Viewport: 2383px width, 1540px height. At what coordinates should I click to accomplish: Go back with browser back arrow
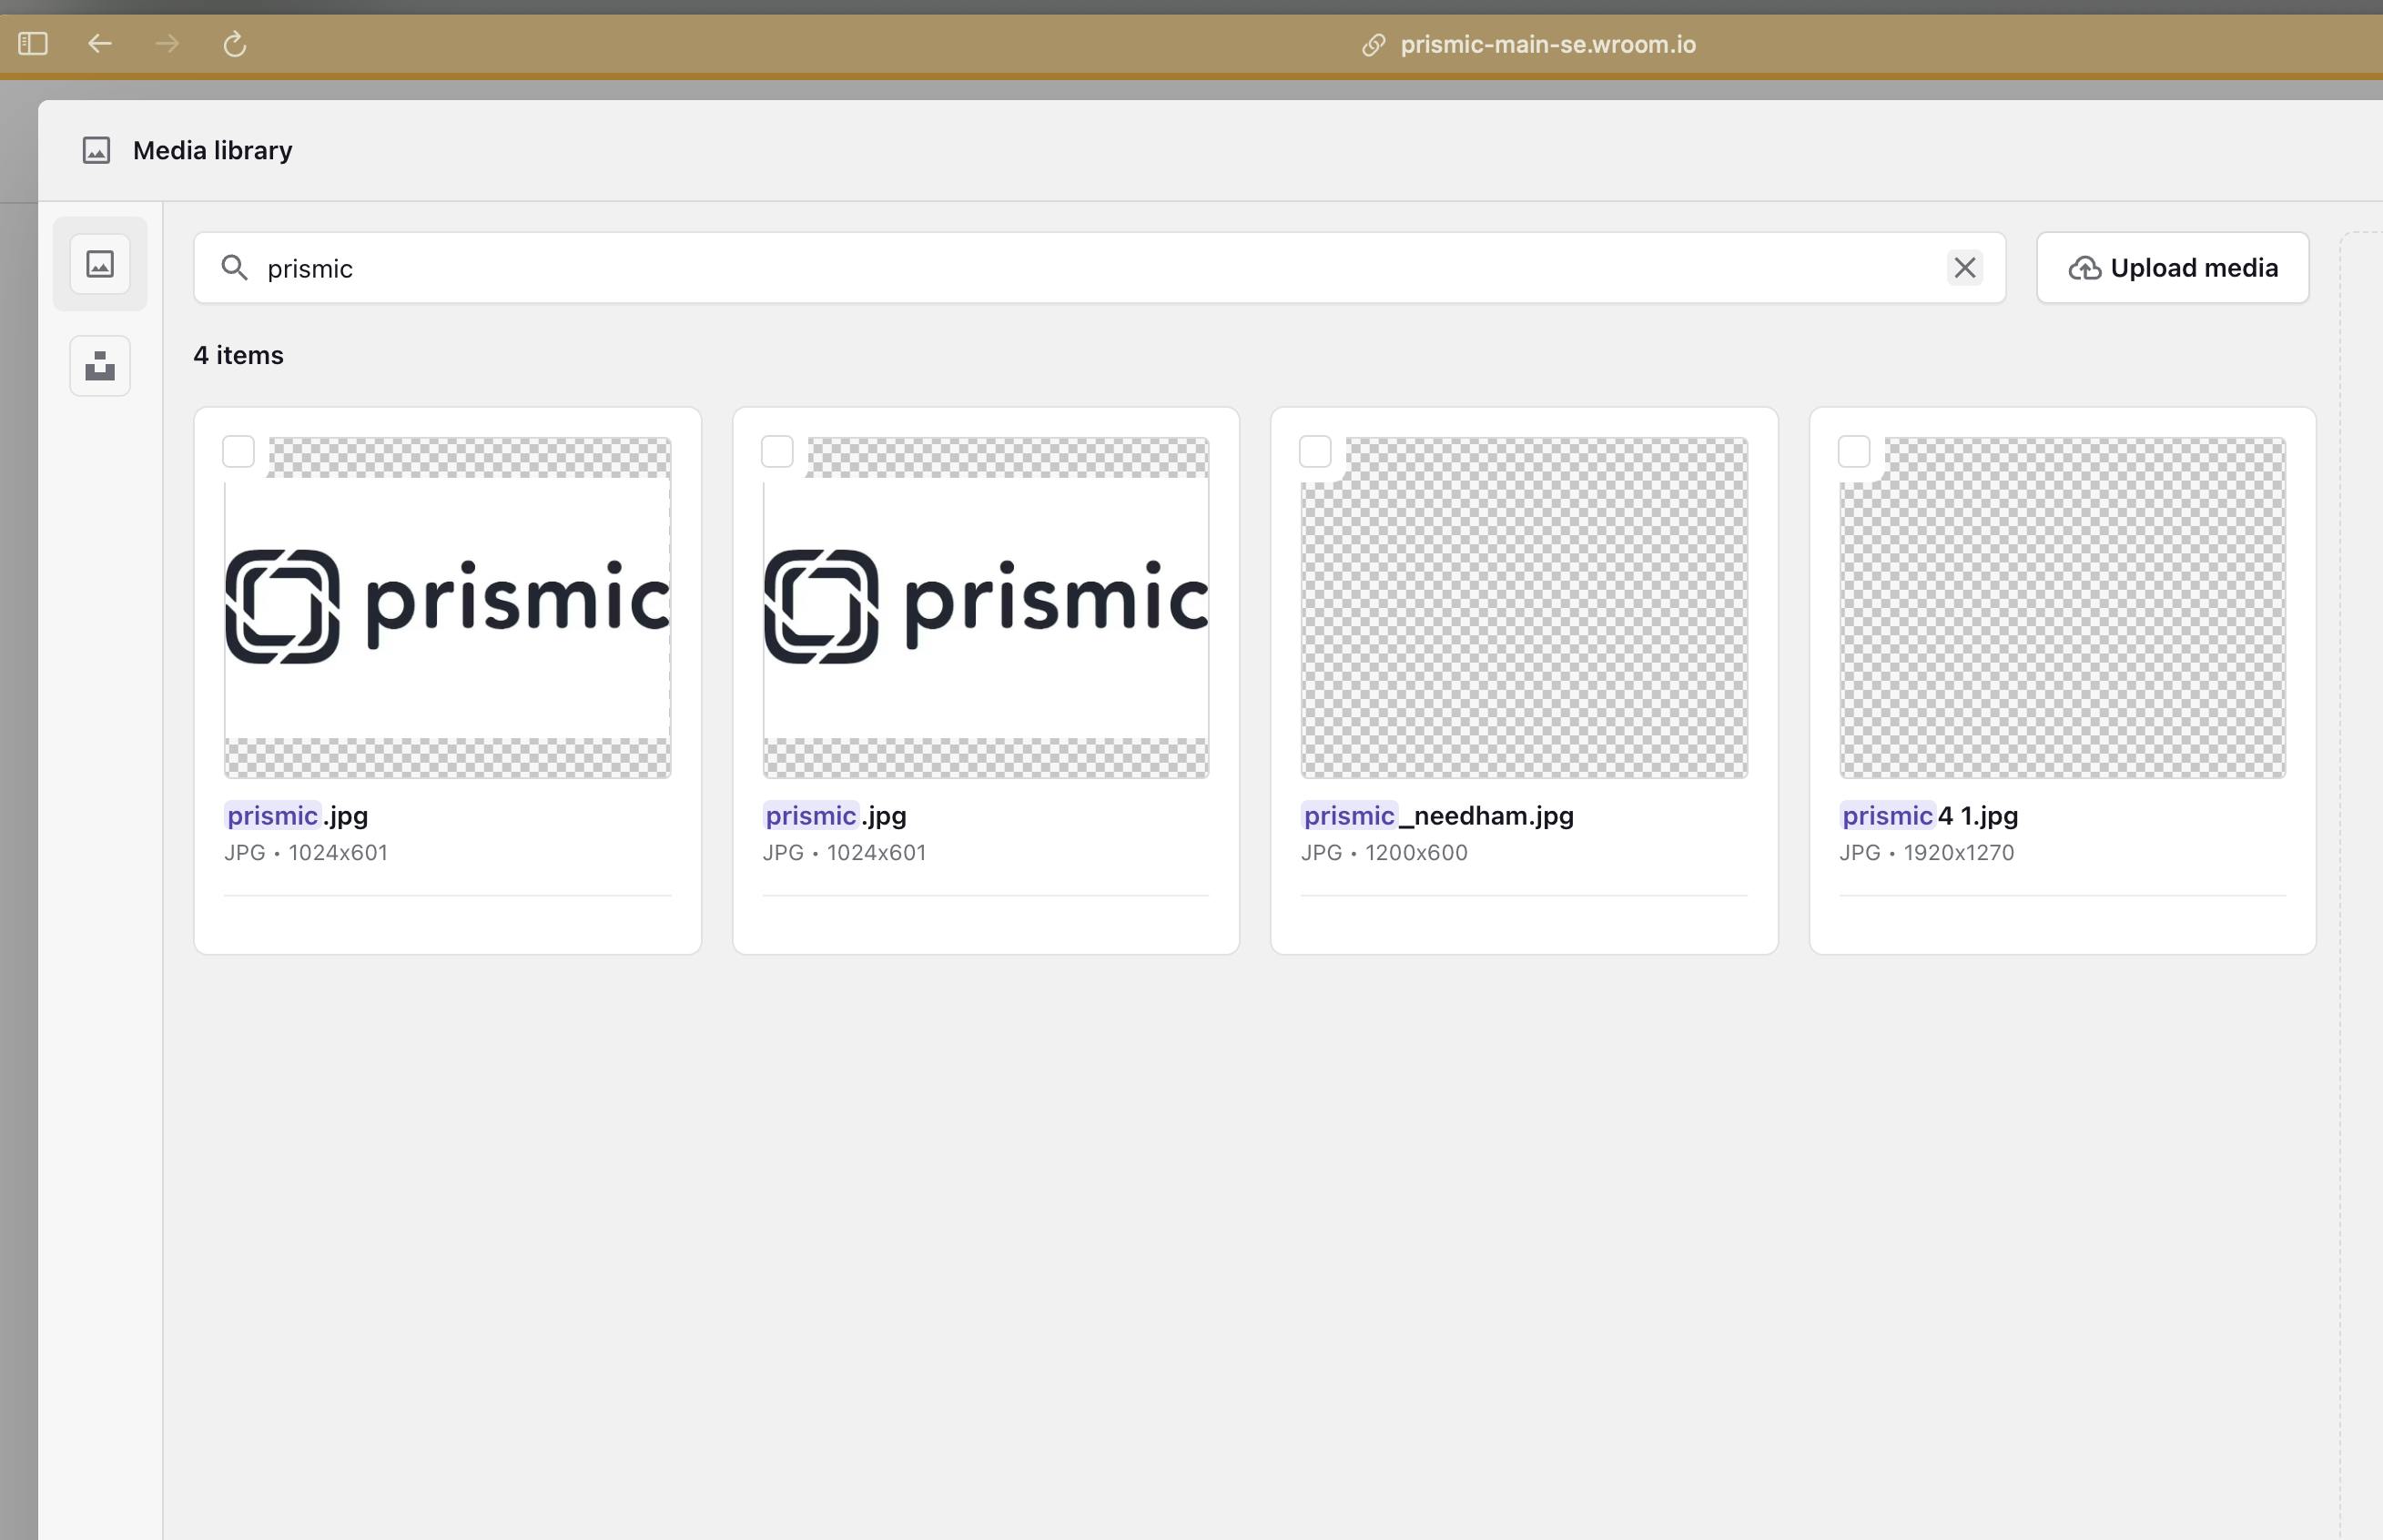click(x=100, y=44)
